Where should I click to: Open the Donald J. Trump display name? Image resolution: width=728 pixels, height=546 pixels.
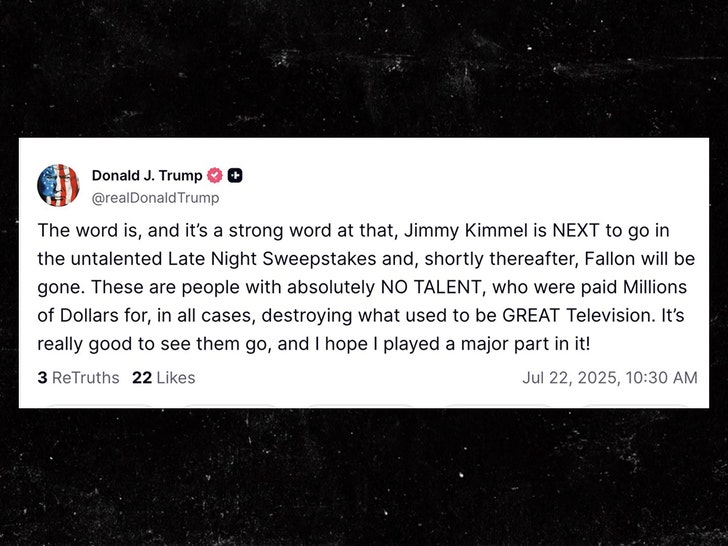pos(147,176)
